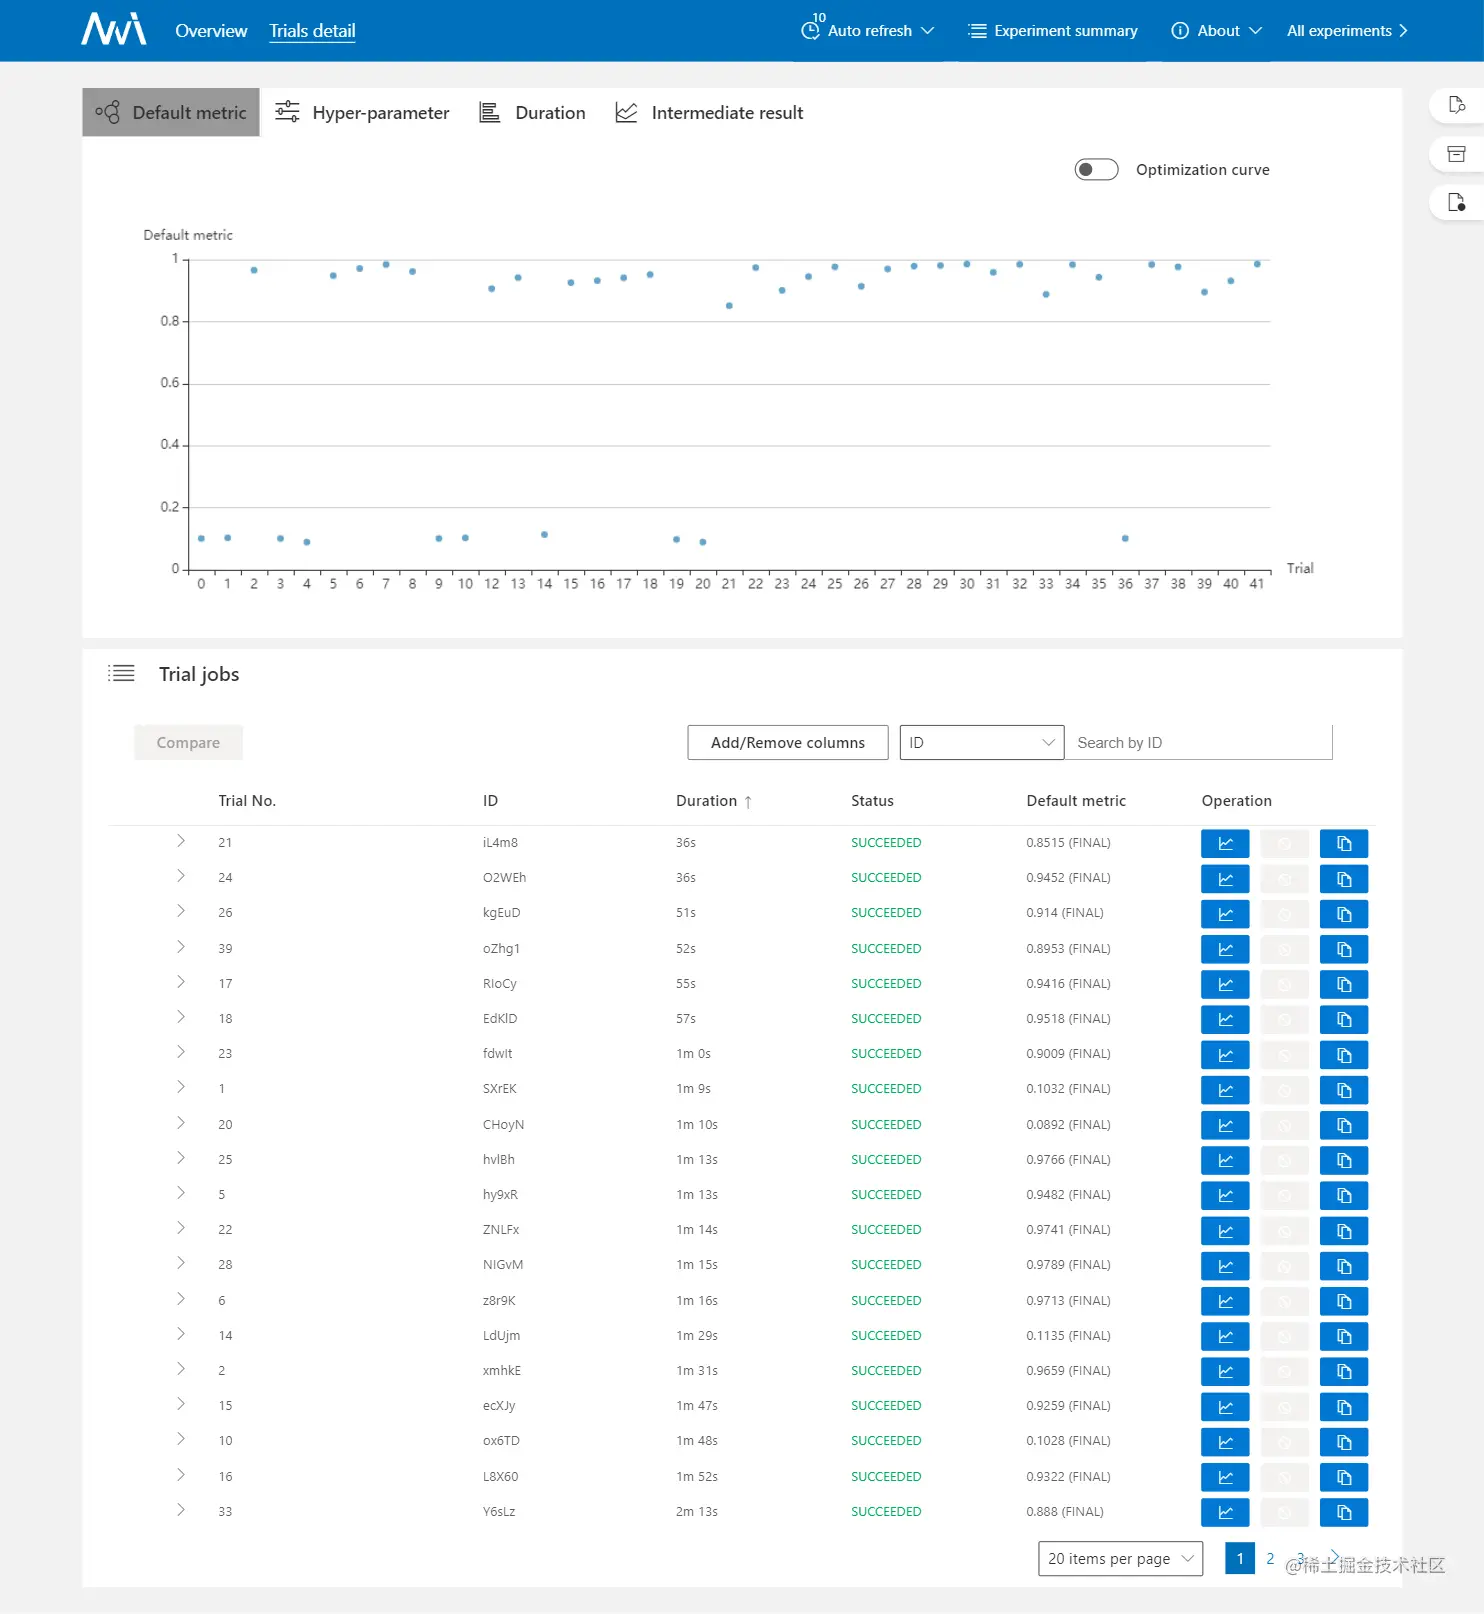Open intermediate result chart for trial iL4m8
This screenshot has width=1484, height=1614.
coord(1225,844)
